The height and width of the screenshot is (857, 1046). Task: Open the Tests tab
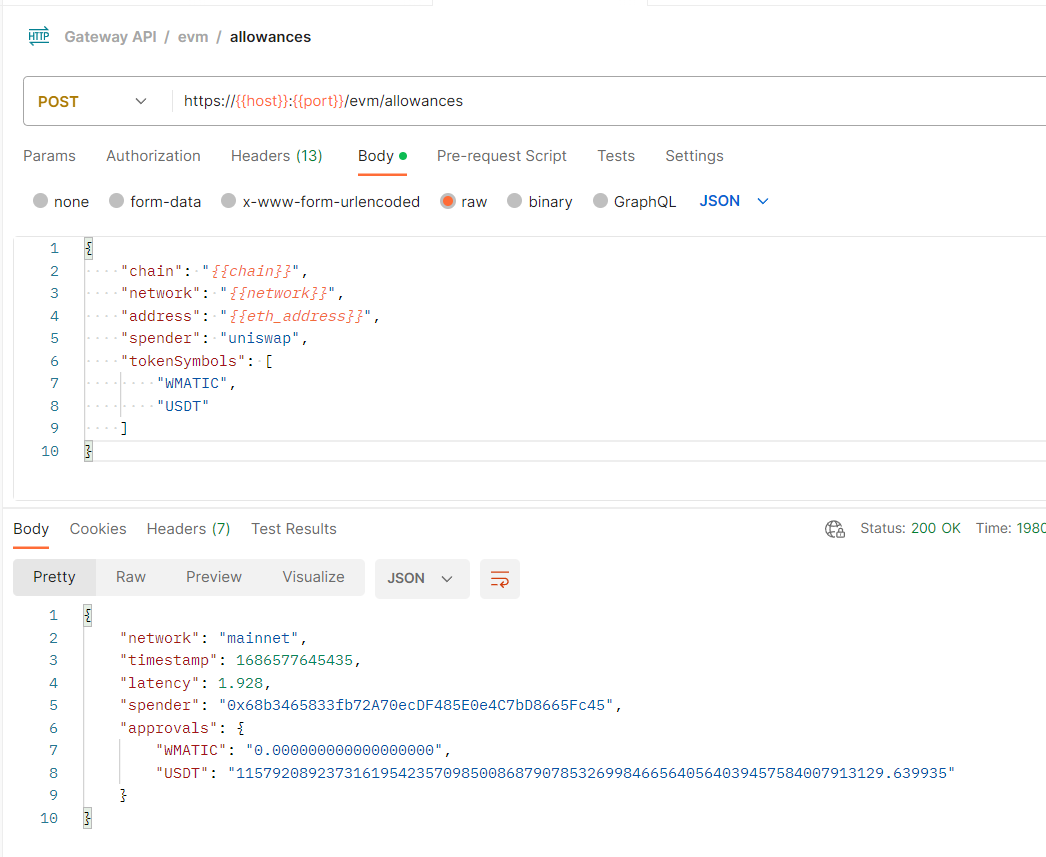[615, 156]
